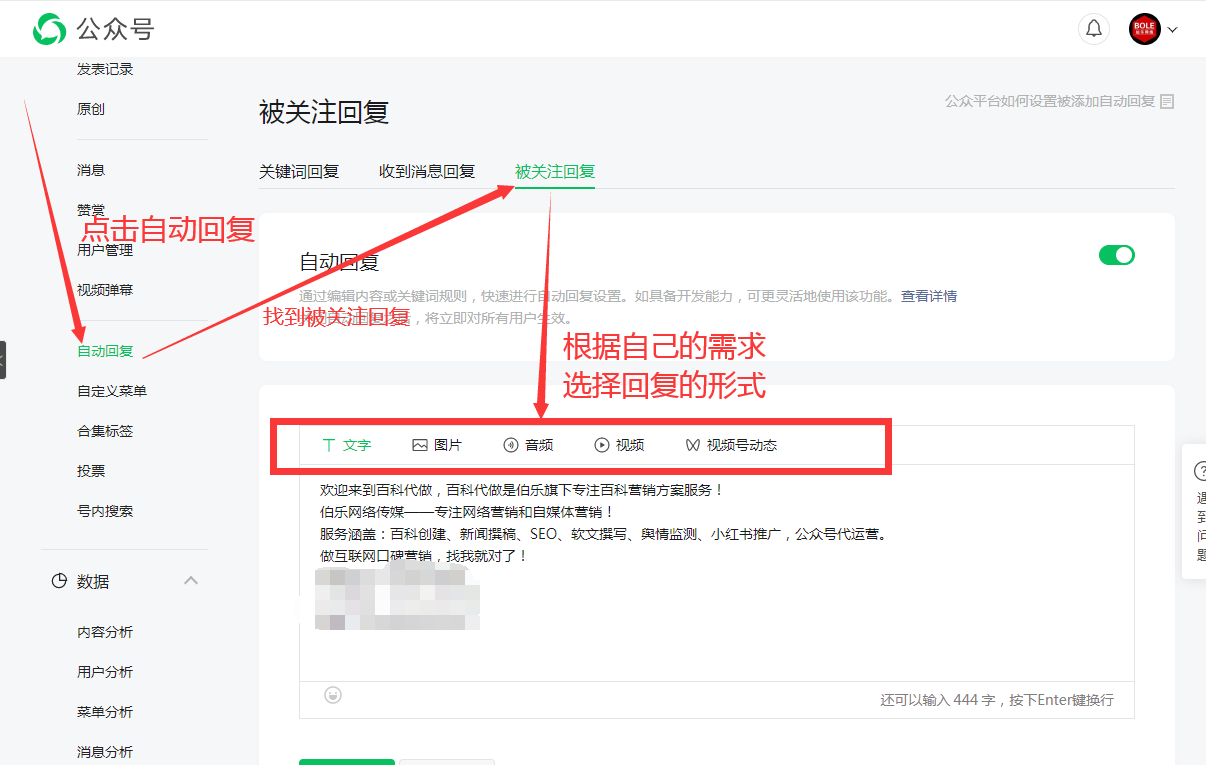Screen dimensions: 1206x765
Task: Click the 数据 pie chart icon
Action: click(x=59, y=581)
